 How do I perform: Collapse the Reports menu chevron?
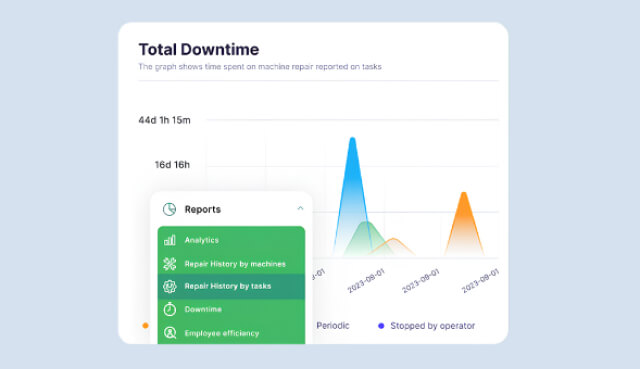tap(300, 208)
